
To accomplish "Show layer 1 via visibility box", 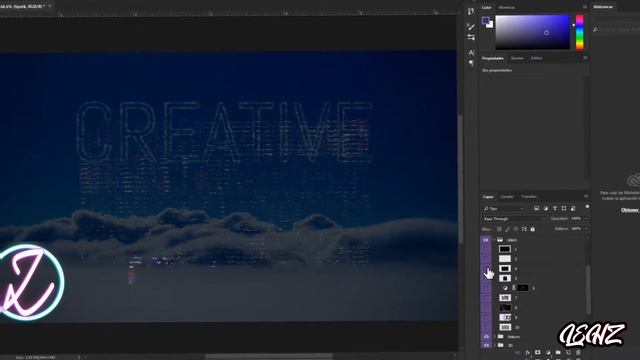I will [486, 249].
